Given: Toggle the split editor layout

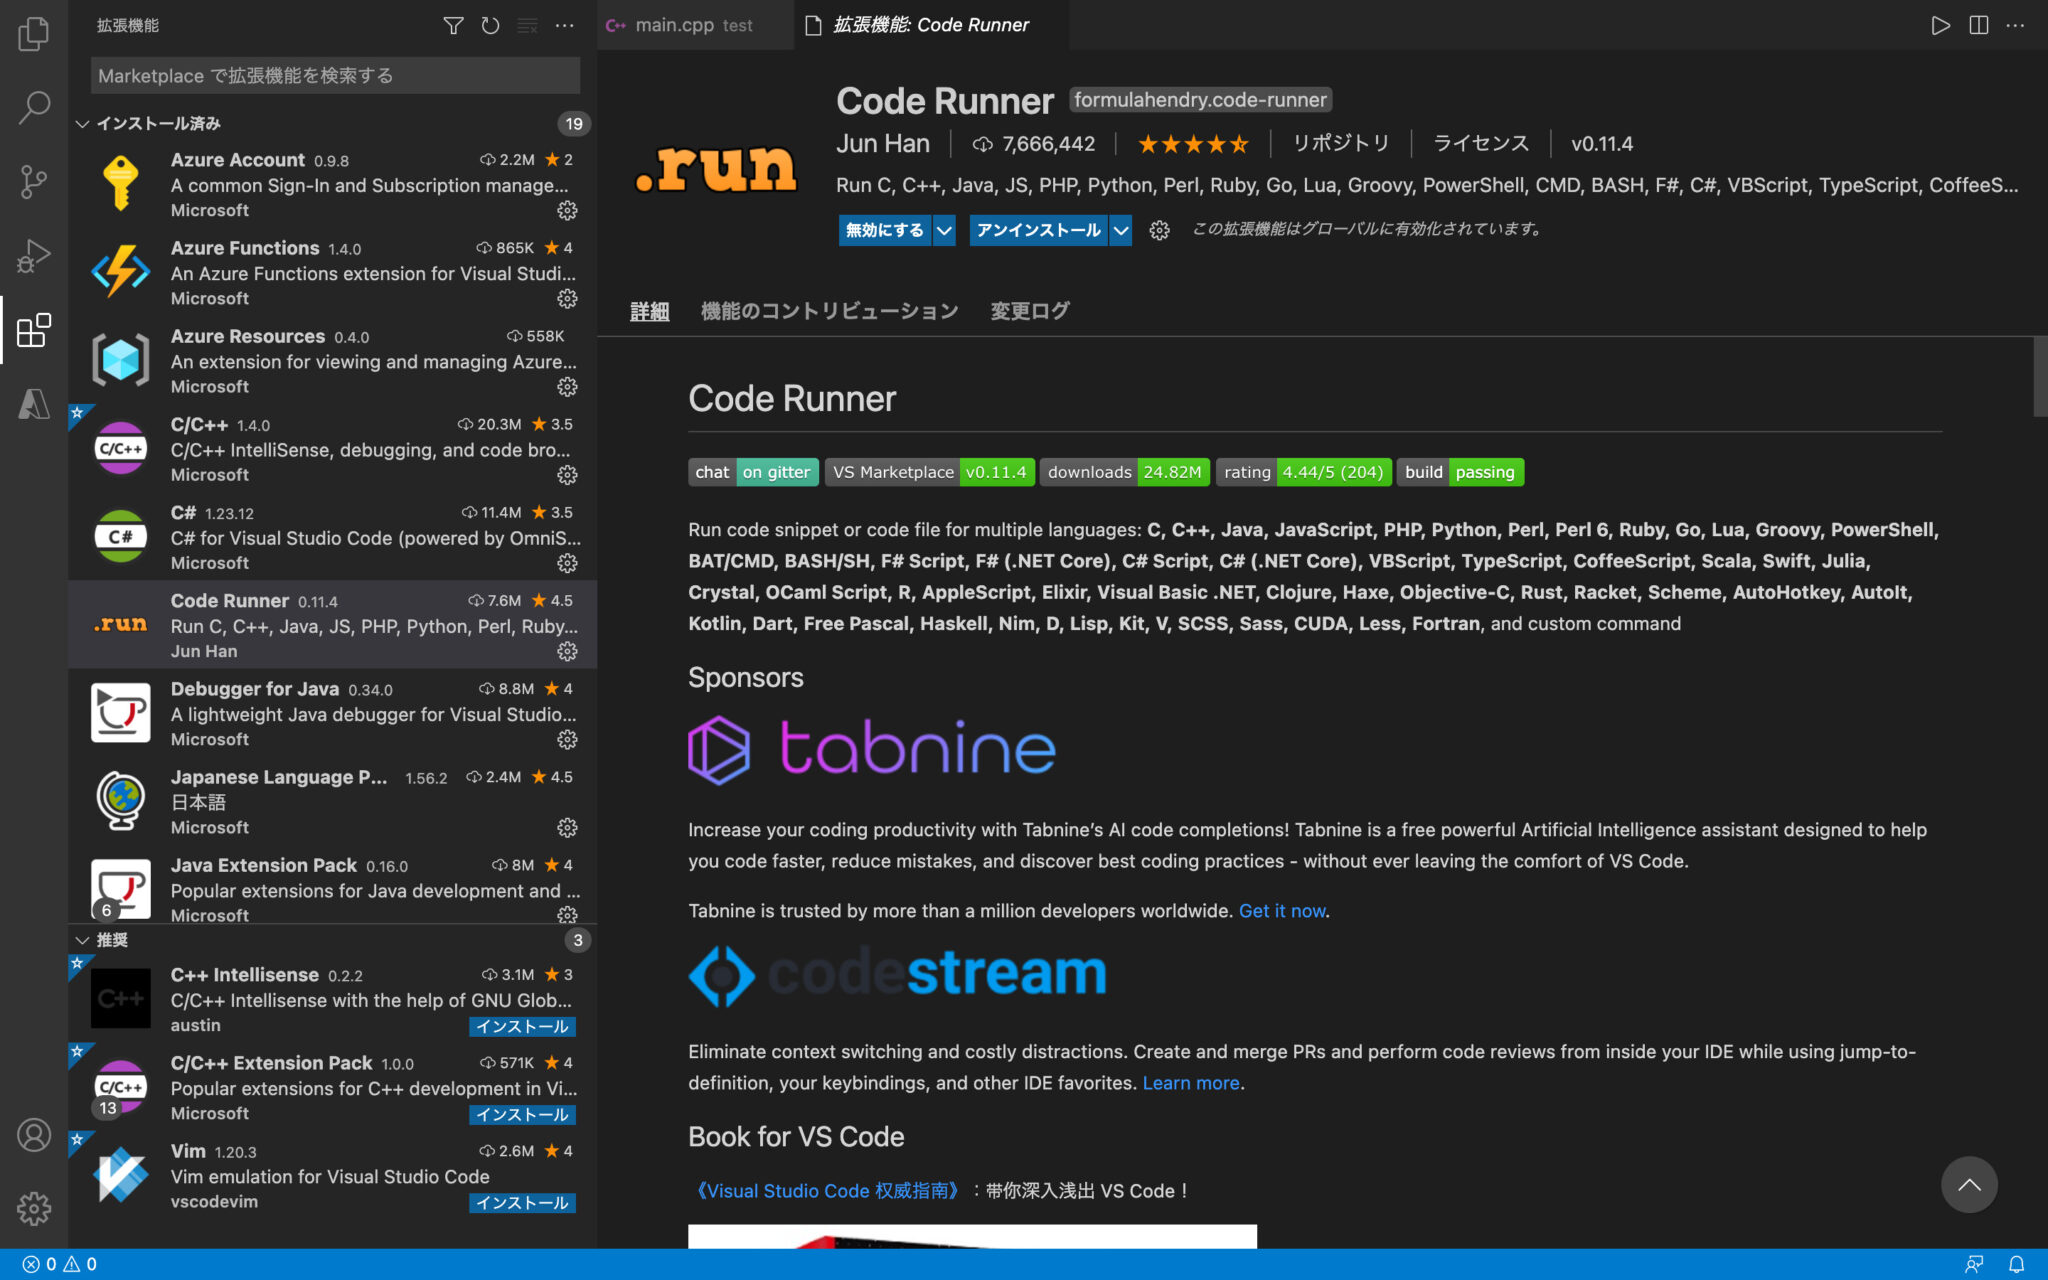Looking at the screenshot, I should coord(1980,26).
